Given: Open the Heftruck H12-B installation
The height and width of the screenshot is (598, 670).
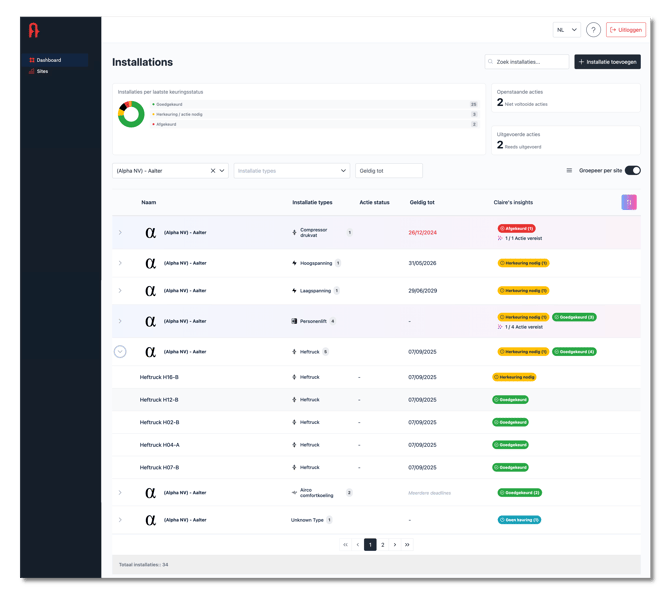Looking at the screenshot, I should coord(159,400).
